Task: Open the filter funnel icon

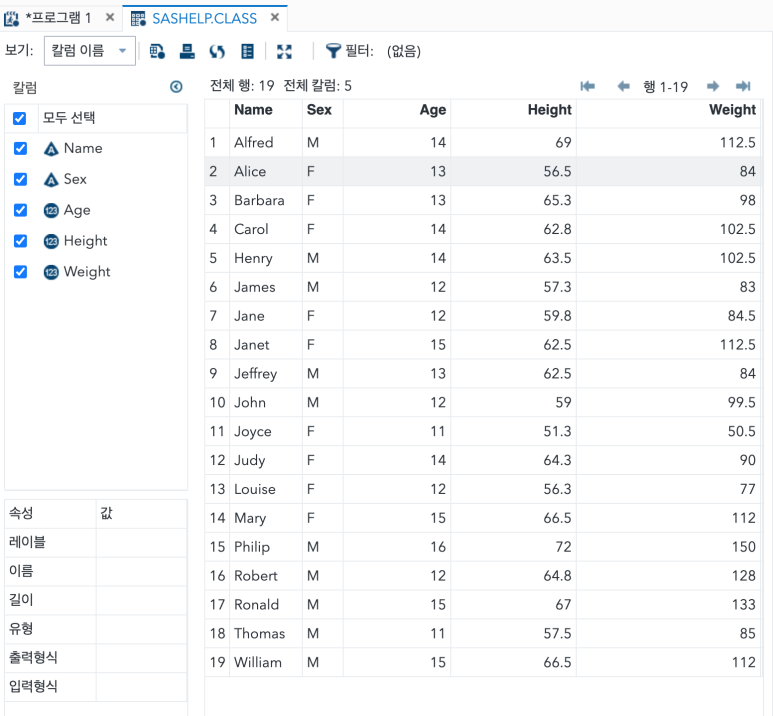Action: pos(333,51)
